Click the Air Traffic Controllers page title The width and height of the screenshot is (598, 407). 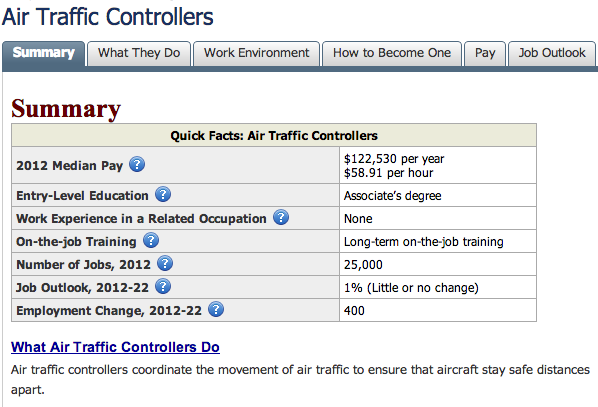108,17
